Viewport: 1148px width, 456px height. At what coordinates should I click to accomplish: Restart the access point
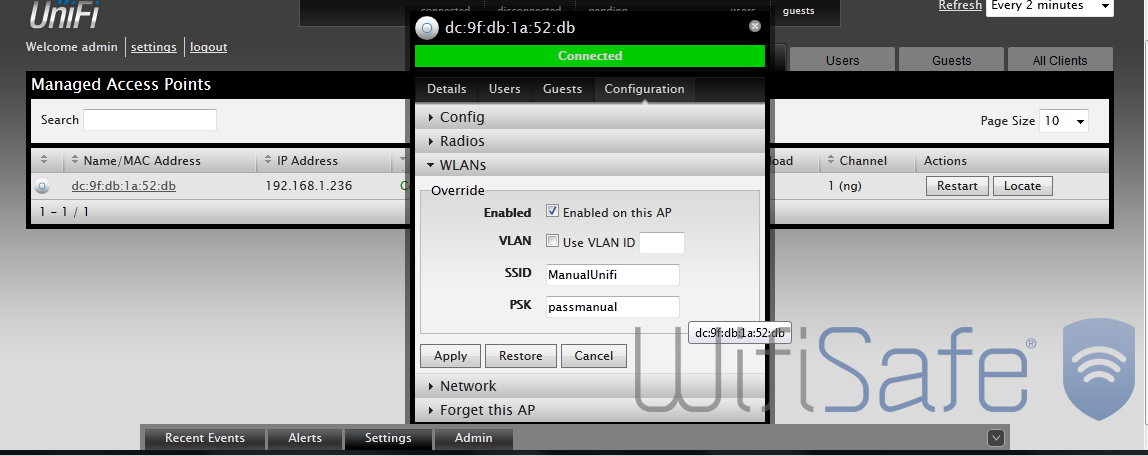[957, 186]
